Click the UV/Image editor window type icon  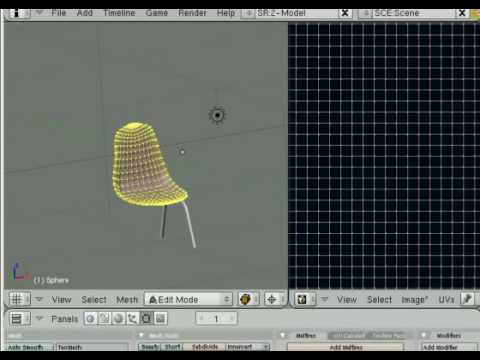[x=302, y=299]
